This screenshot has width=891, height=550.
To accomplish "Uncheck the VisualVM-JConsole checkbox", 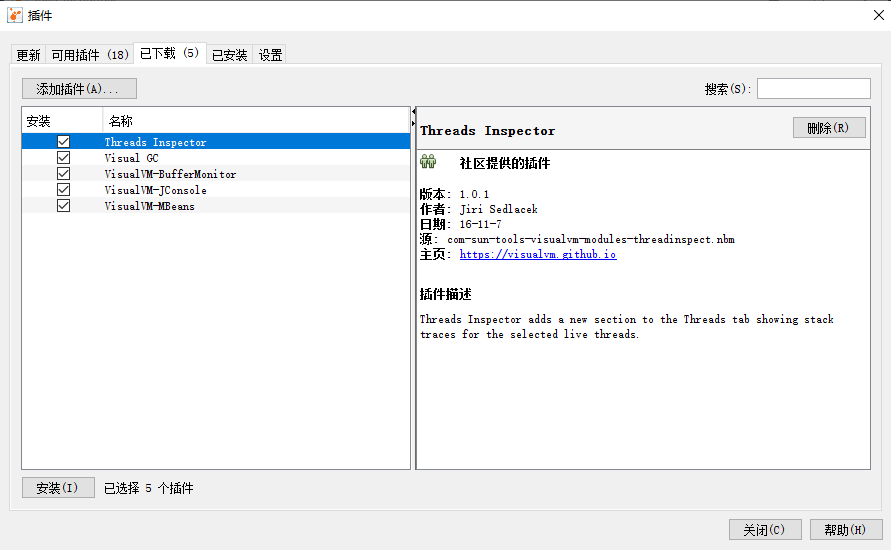I will pos(64,190).
